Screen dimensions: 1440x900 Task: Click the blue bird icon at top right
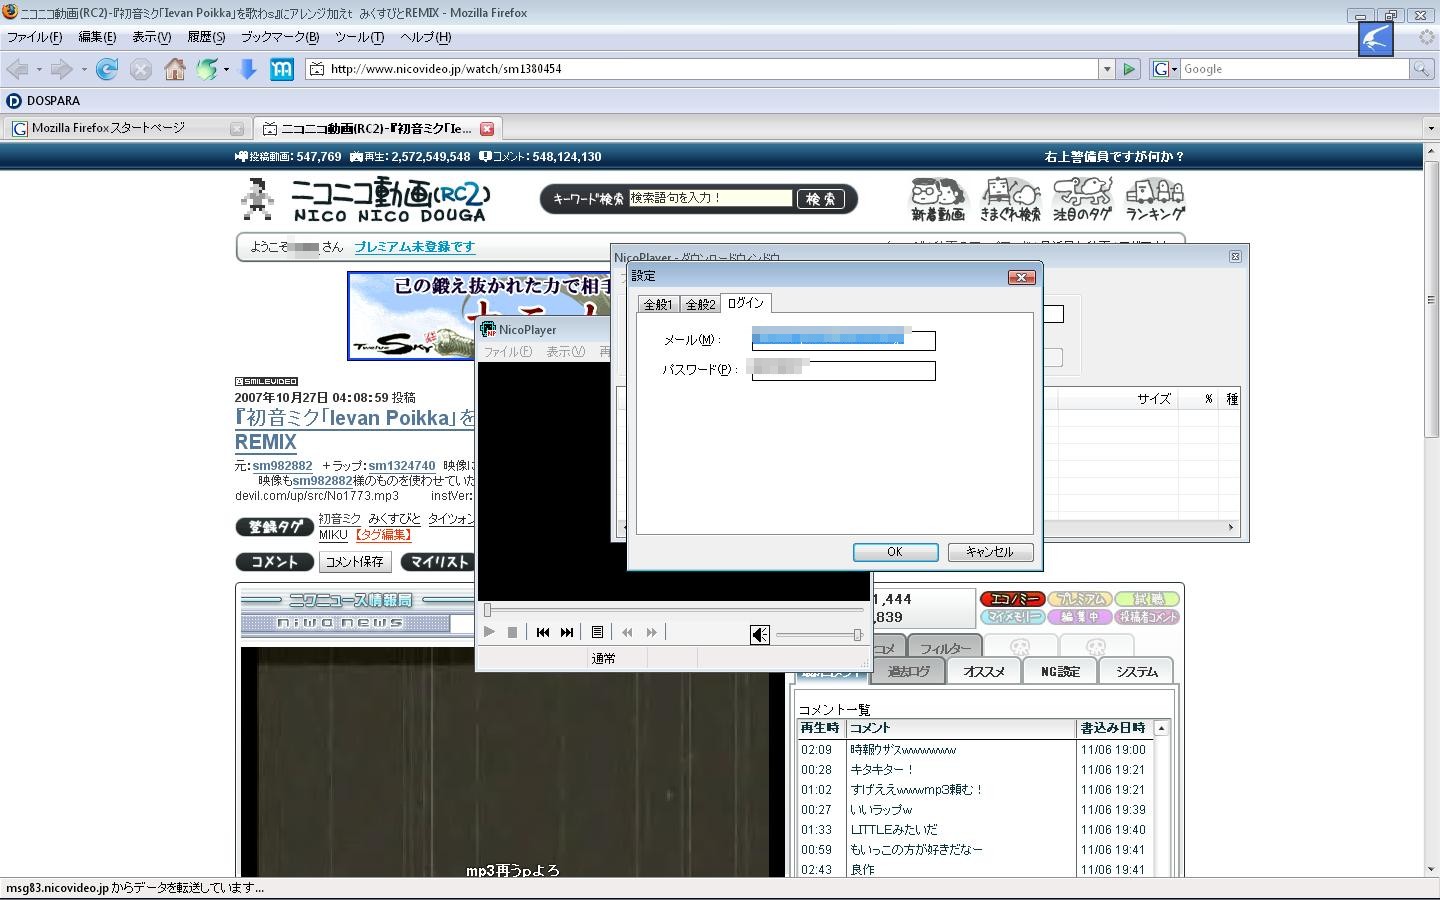point(1376,39)
